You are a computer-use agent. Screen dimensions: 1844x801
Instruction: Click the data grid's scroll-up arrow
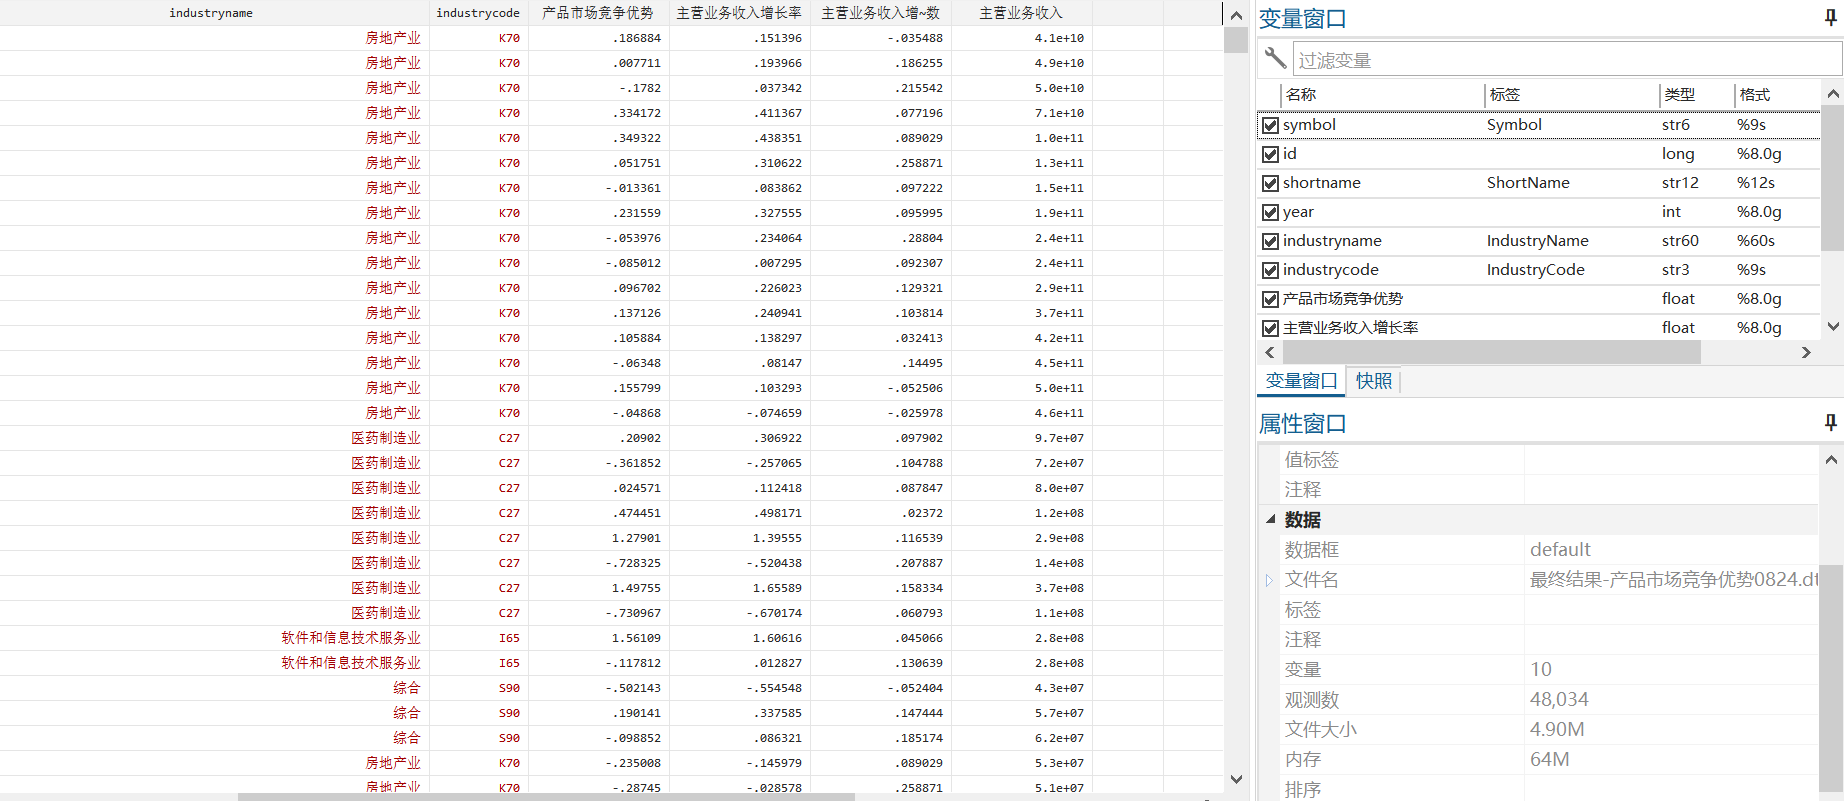tap(1236, 15)
